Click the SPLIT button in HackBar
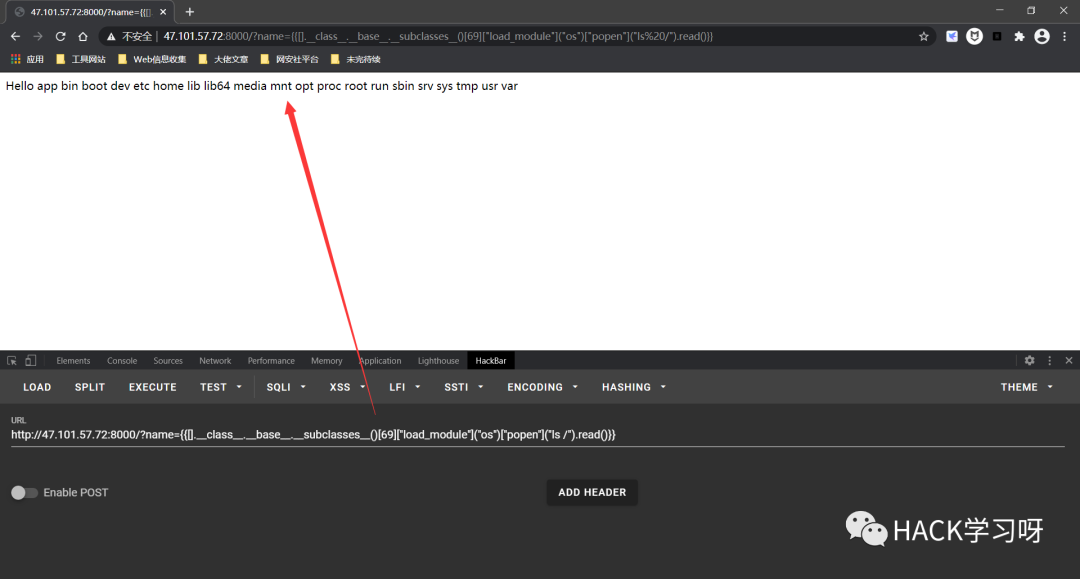This screenshot has width=1080, height=579. click(x=90, y=387)
